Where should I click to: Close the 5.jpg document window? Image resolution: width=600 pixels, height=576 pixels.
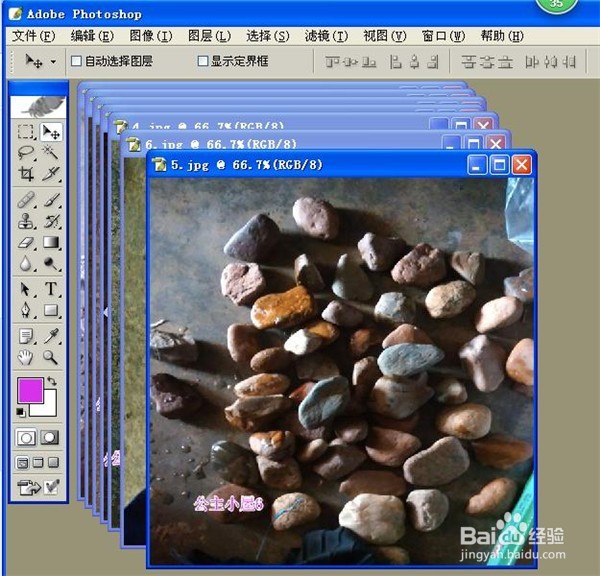tap(522, 165)
